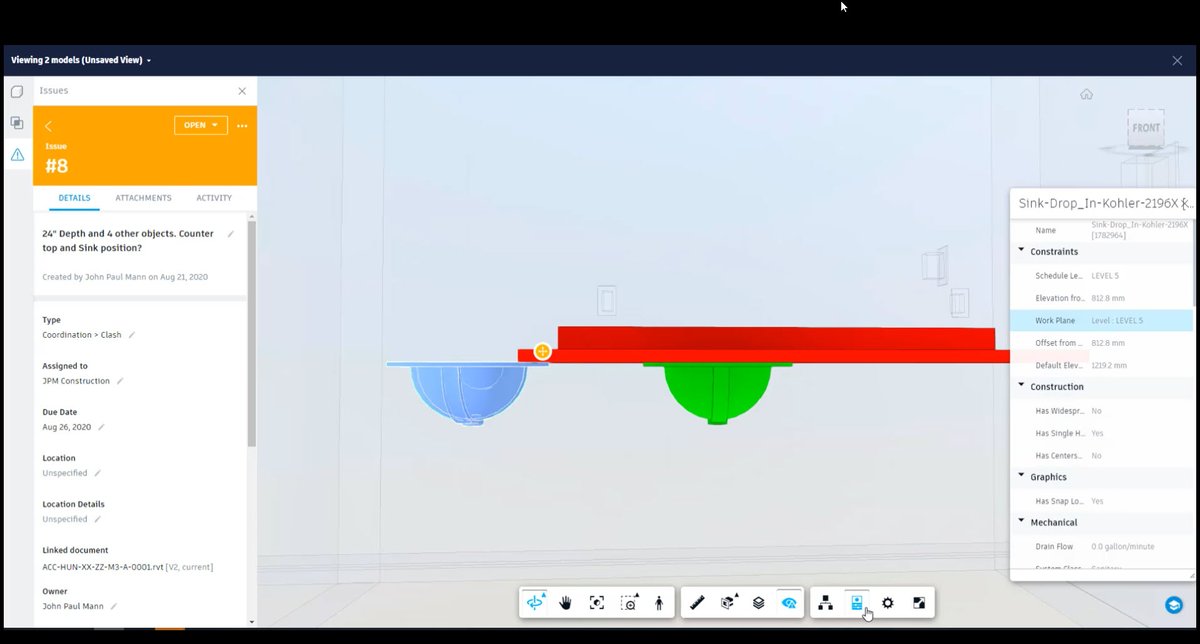Click the yellow clash issue pin
The height and width of the screenshot is (644, 1200).
[542, 351]
